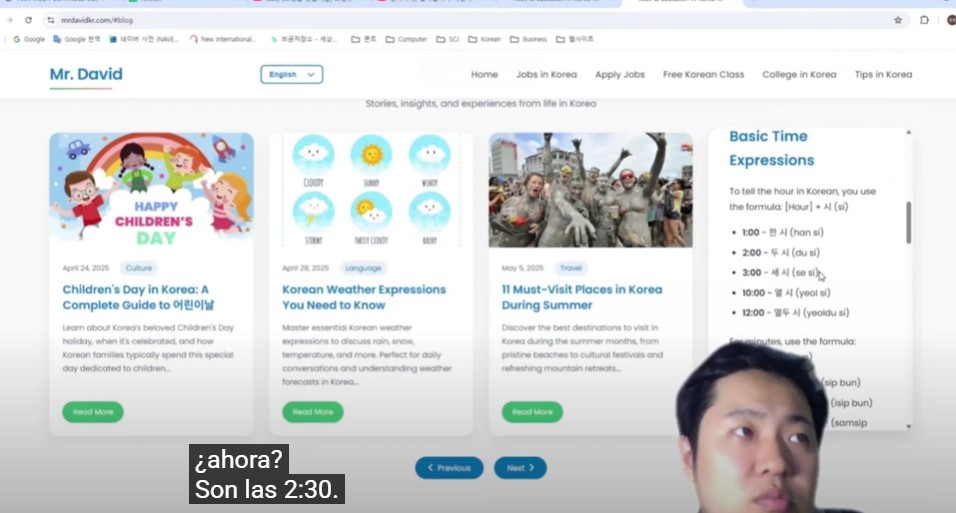Image resolution: width=956 pixels, height=513 pixels.
Task: Open 11 Must-Visit Places in Korea title
Action: point(582,297)
